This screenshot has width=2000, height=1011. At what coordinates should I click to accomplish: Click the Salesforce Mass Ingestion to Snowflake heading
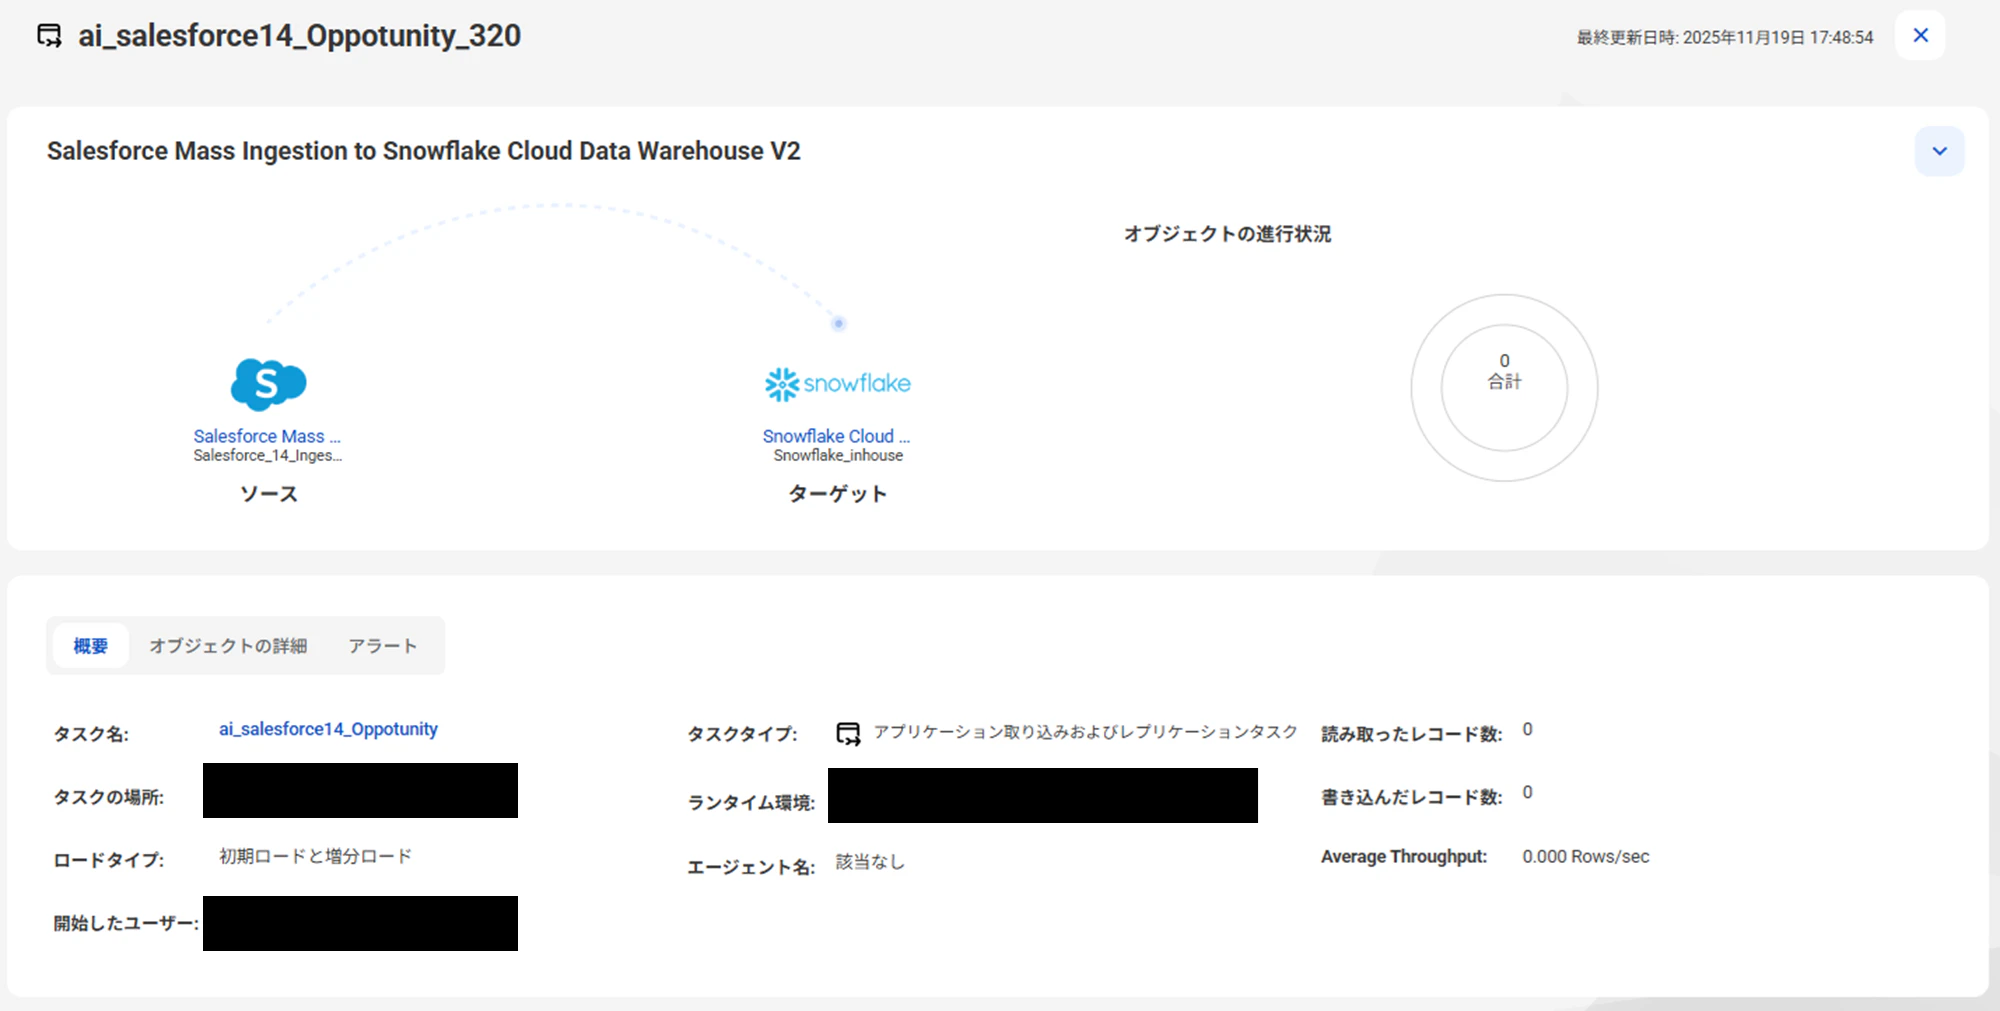(x=424, y=151)
